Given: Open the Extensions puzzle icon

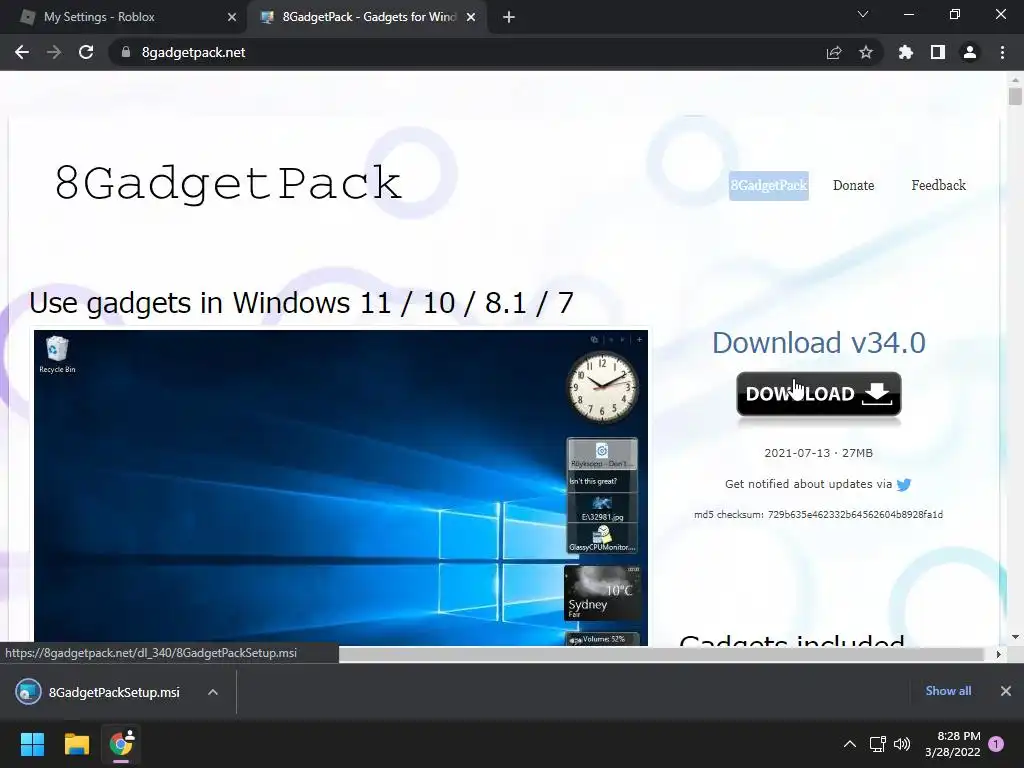Looking at the screenshot, I should point(905,52).
